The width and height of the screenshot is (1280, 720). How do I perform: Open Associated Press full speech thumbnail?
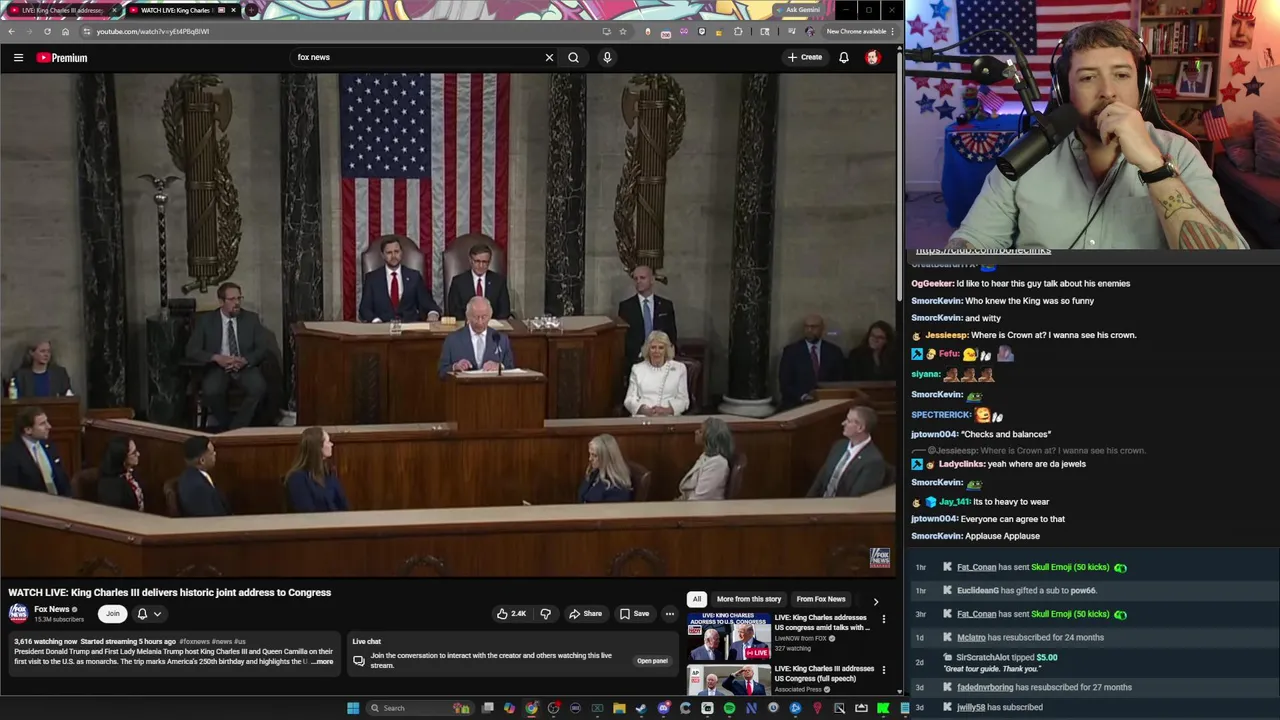click(x=729, y=680)
